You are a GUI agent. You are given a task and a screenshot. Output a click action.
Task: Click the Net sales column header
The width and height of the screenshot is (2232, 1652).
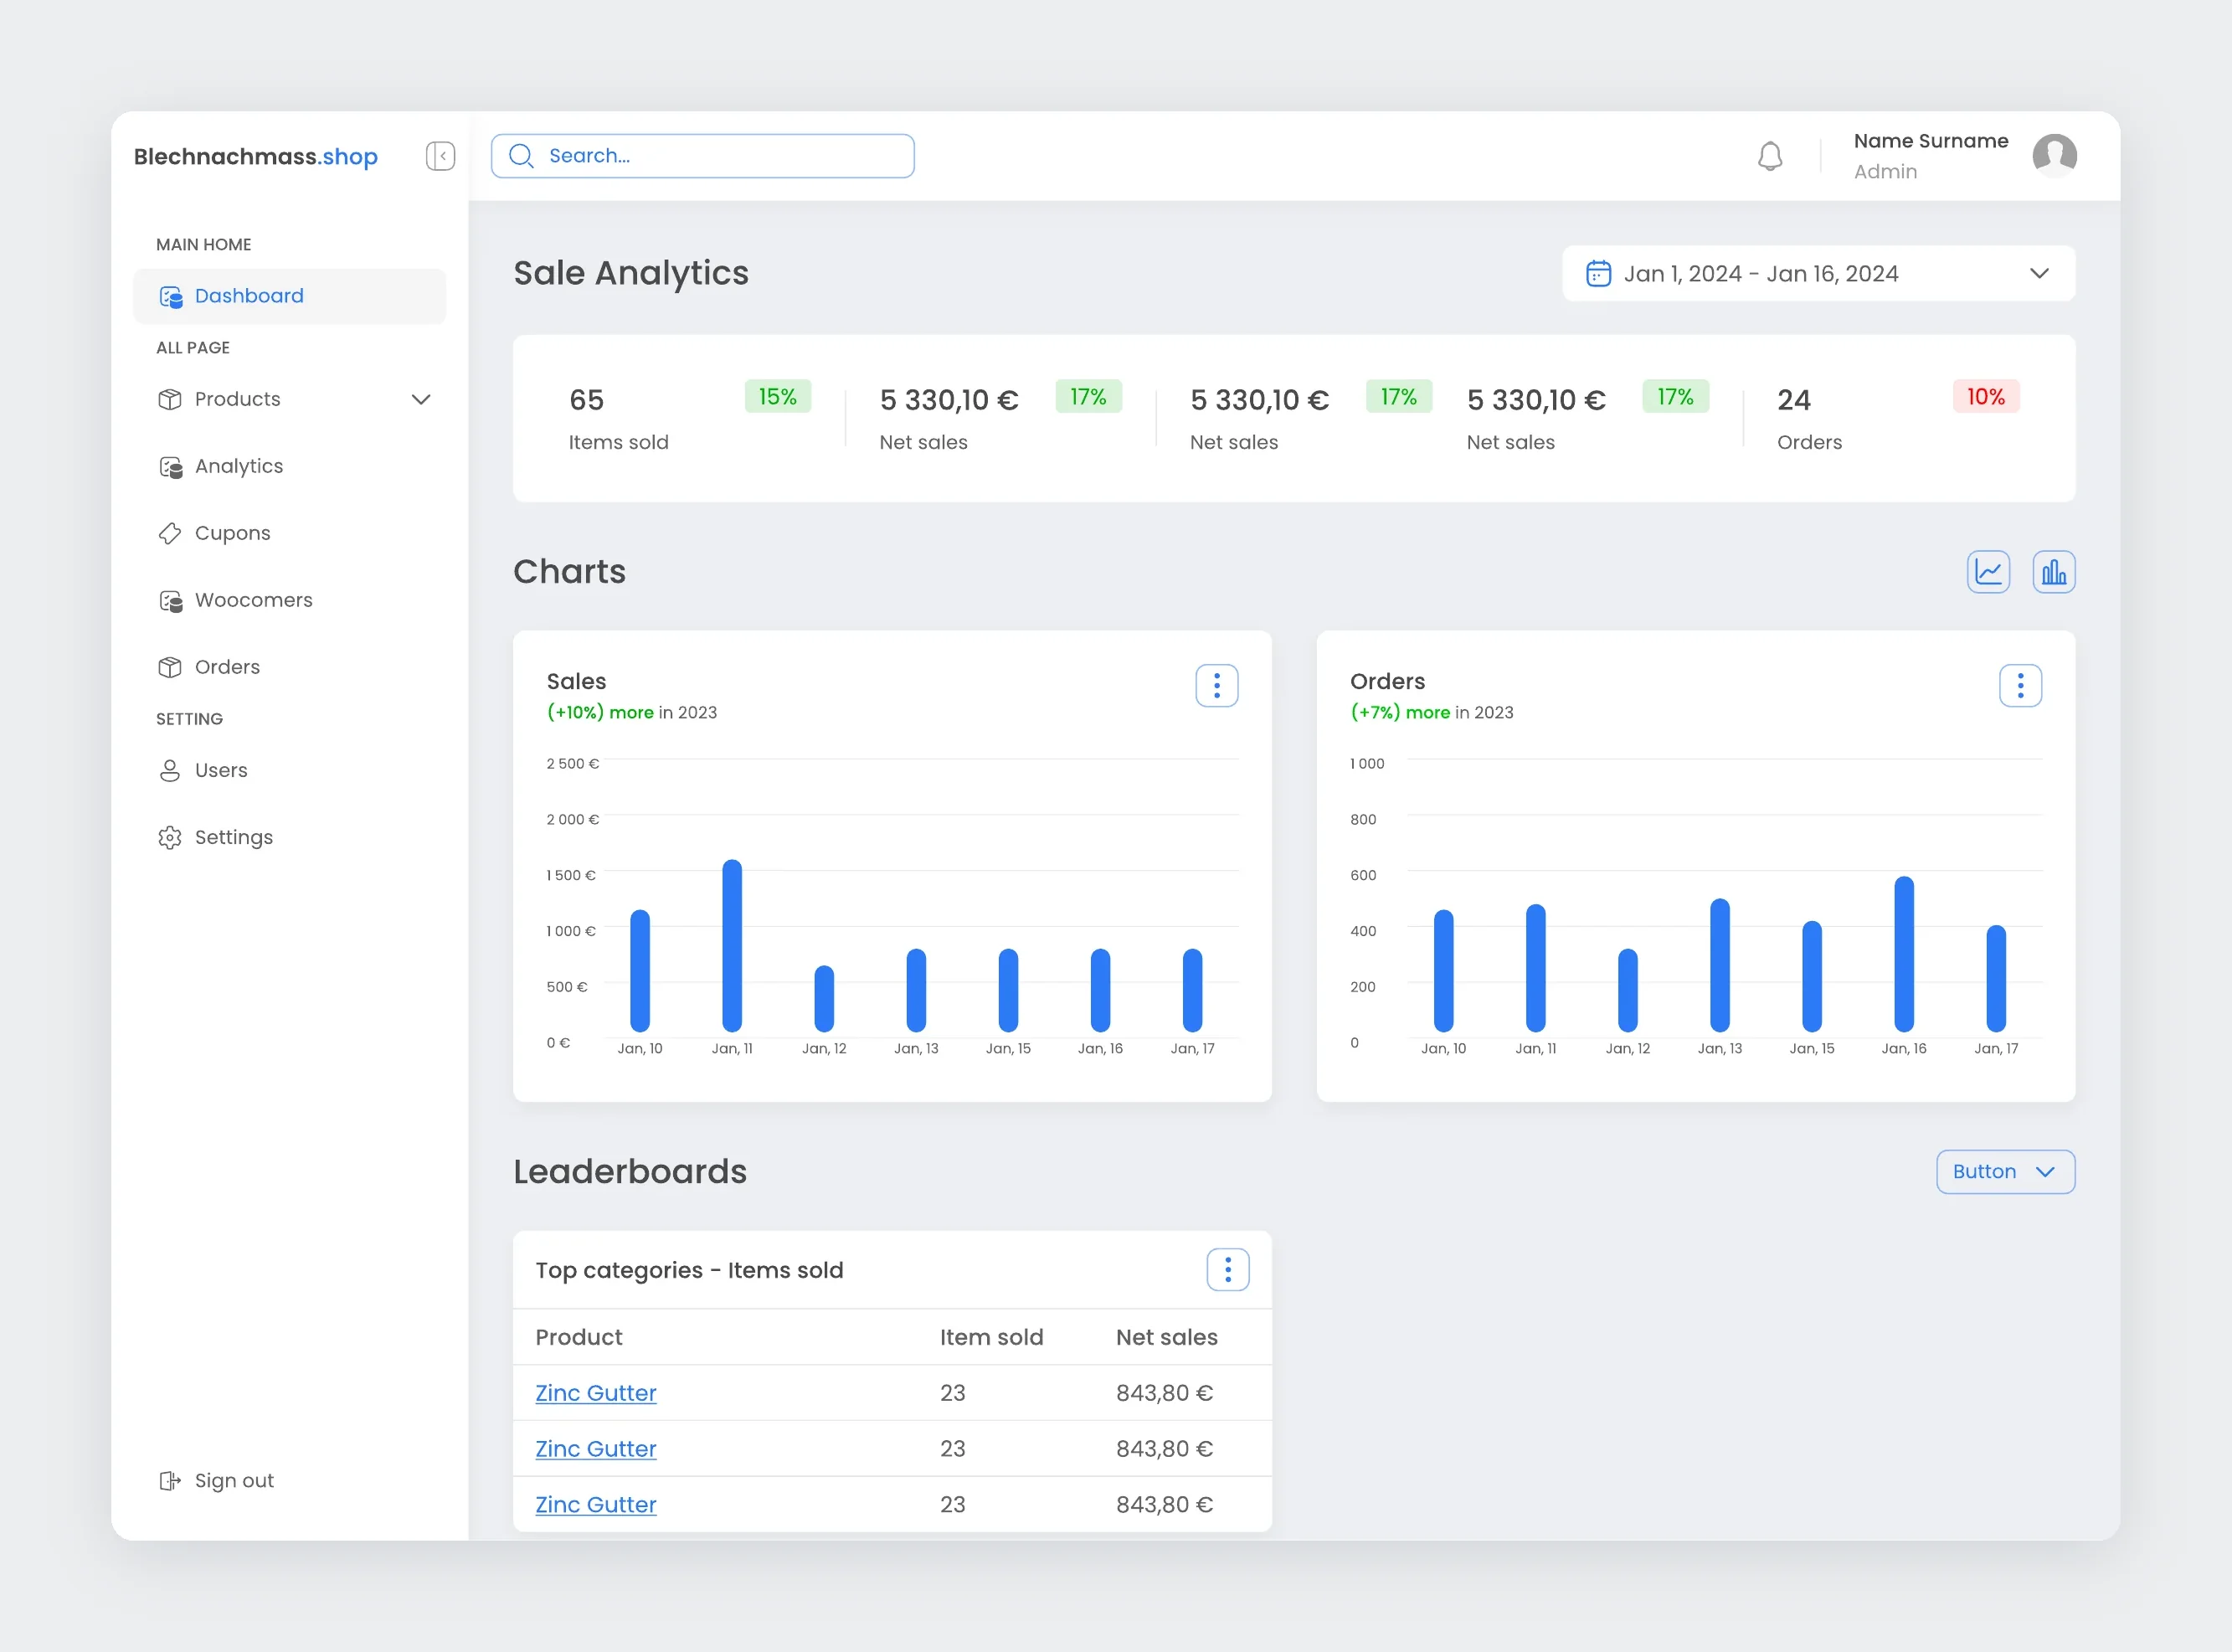point(1167,1338)
